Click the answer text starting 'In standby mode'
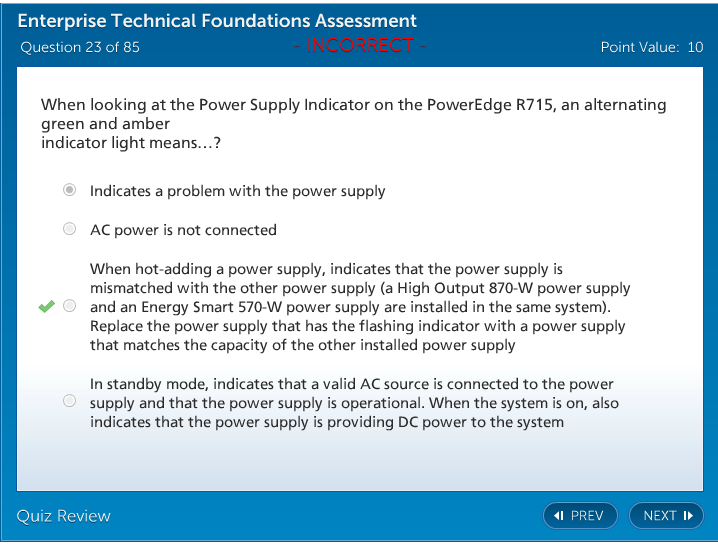The image size is (718, 545). coord(354,403)
